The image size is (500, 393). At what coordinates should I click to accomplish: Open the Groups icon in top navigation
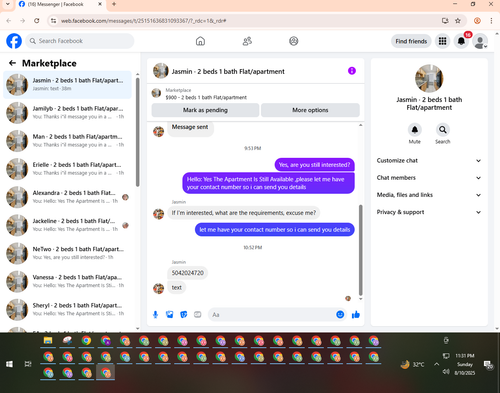293,41
